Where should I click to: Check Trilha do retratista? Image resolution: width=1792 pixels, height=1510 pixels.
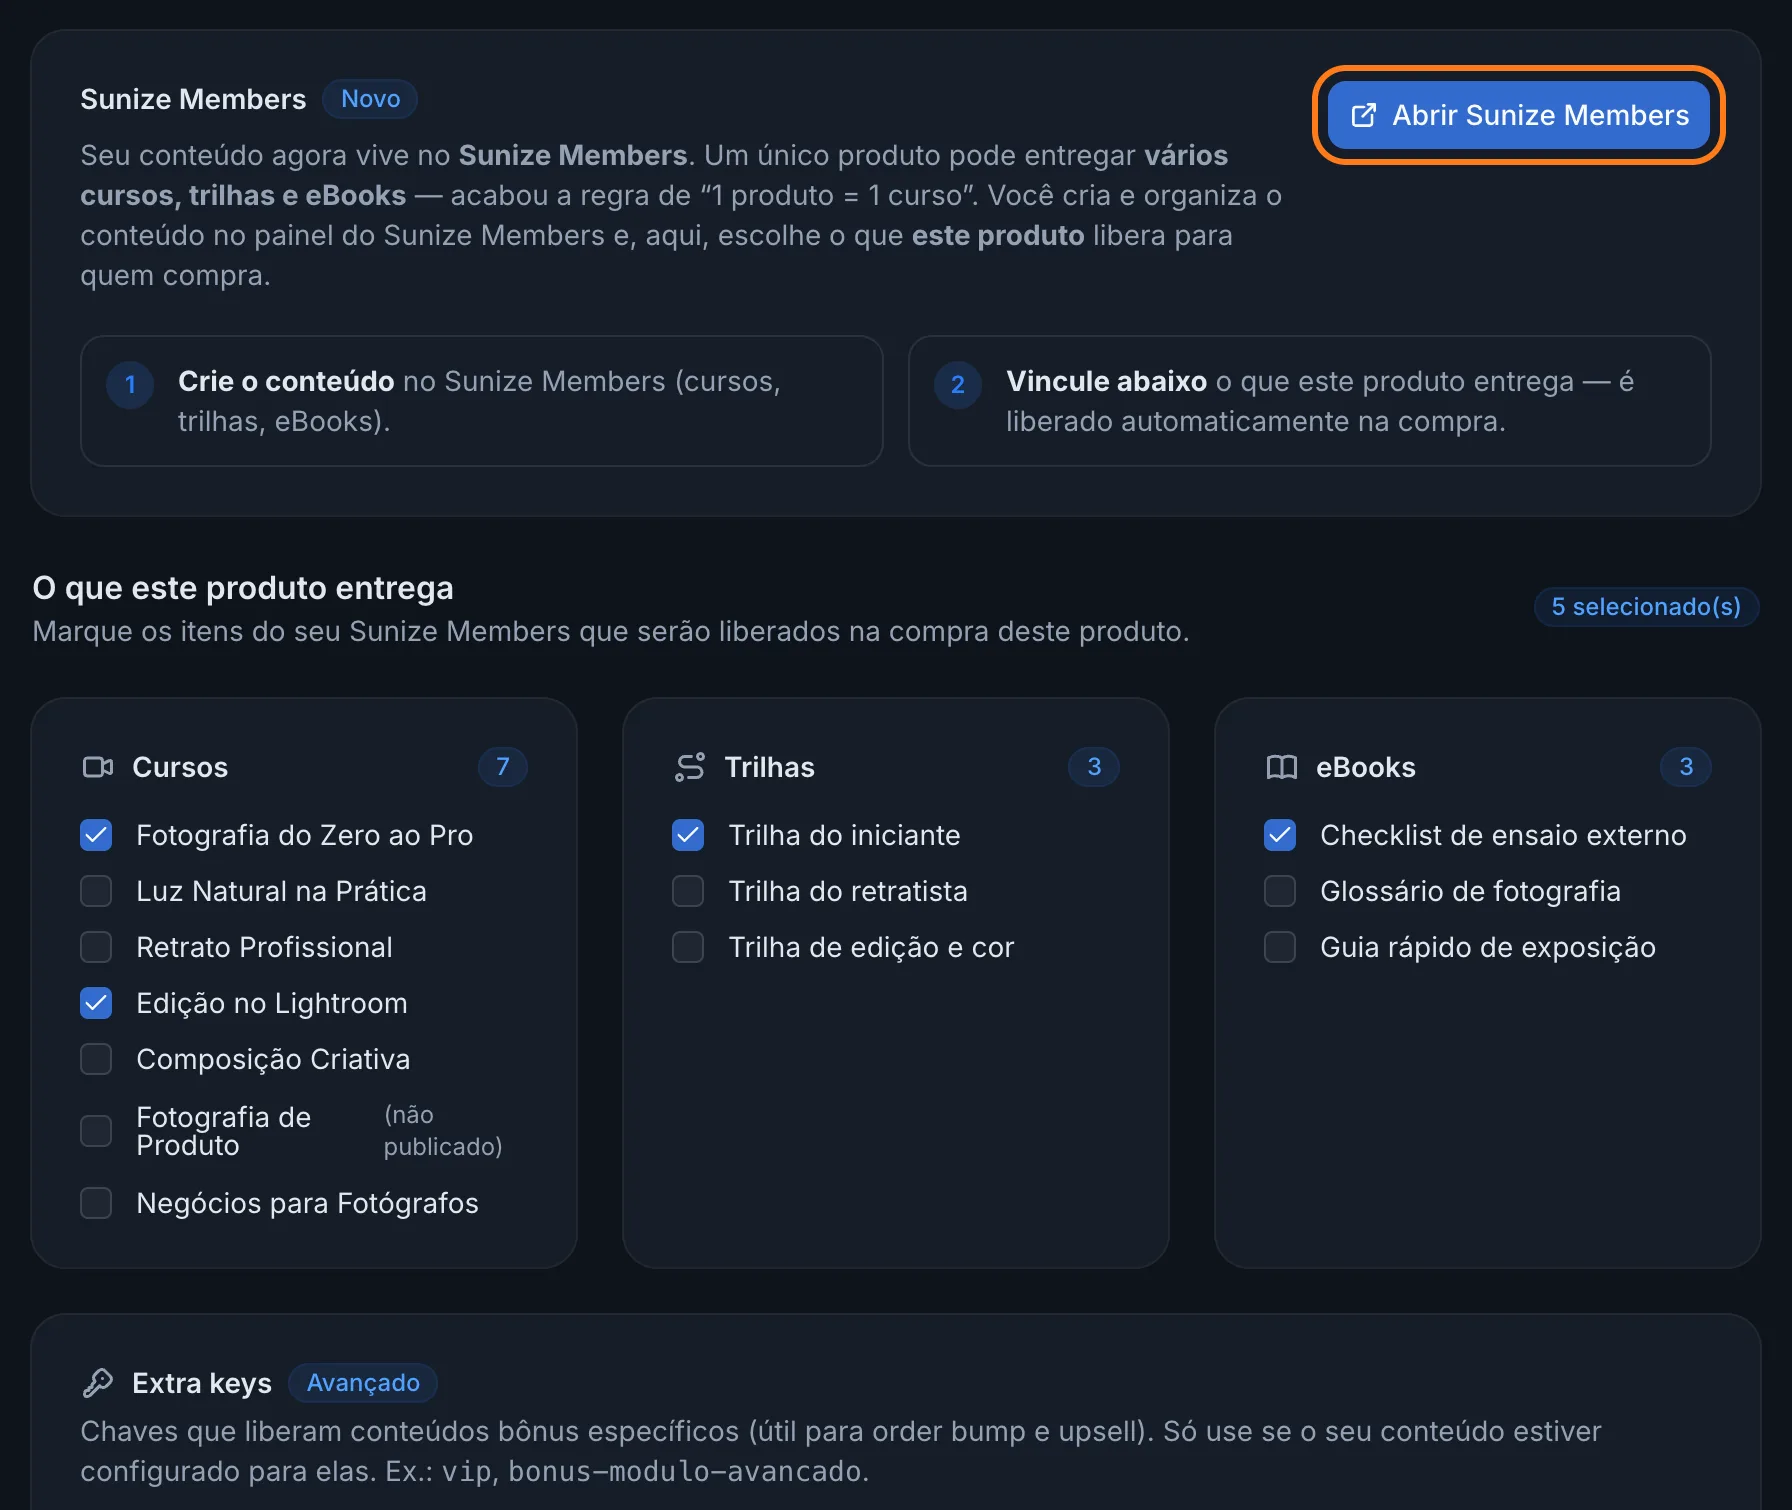688,891
